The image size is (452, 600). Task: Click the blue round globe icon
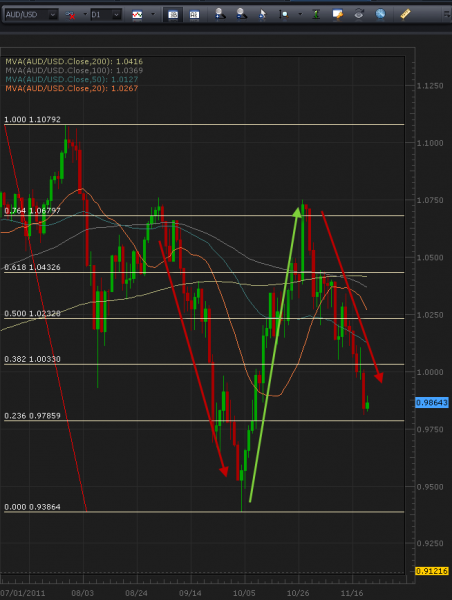pos(380,14)
